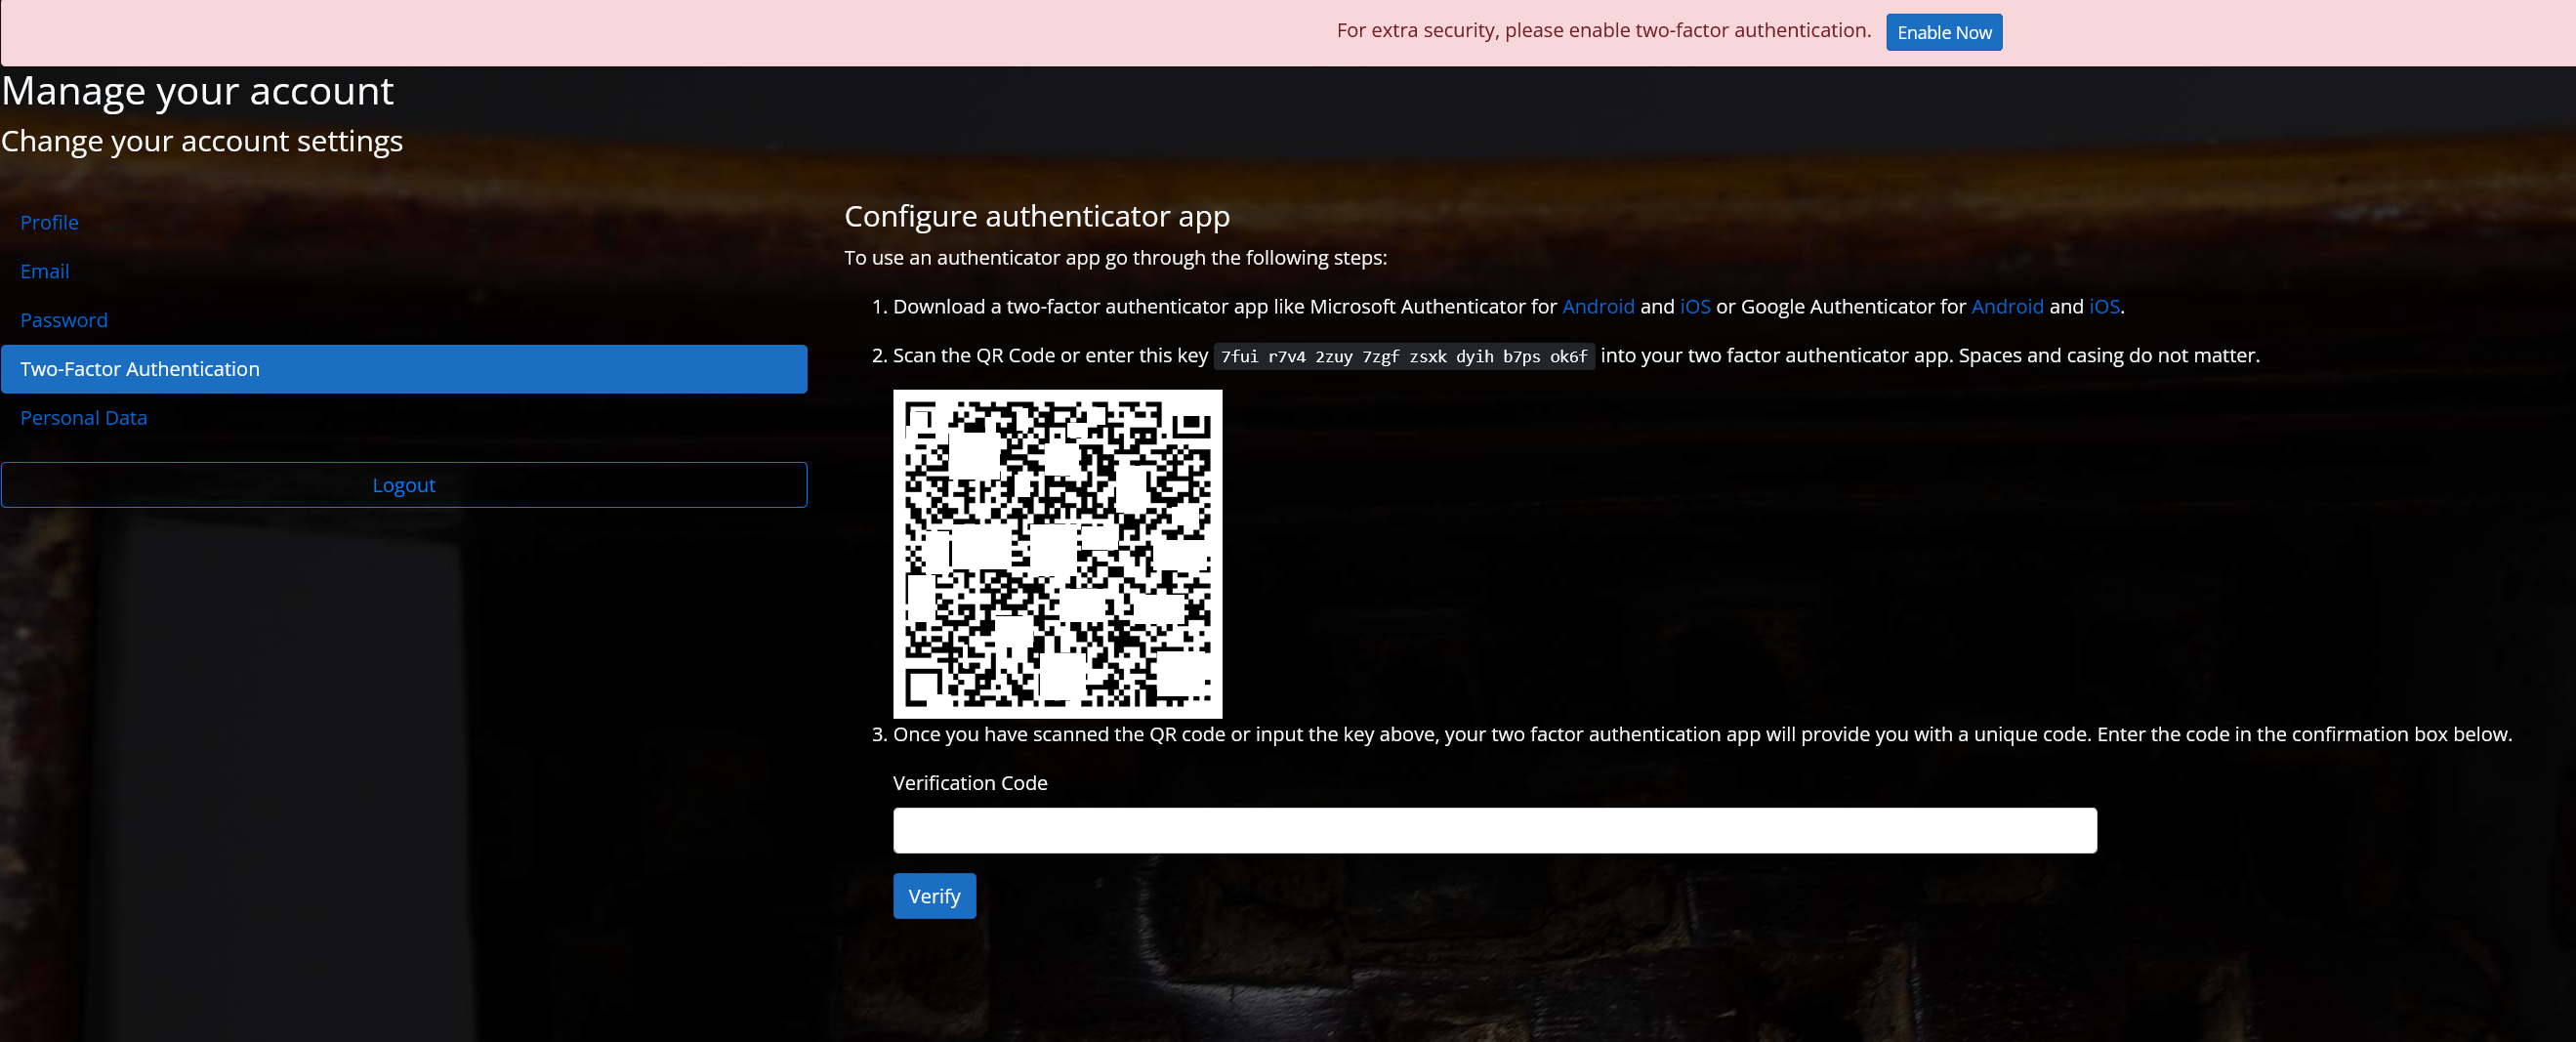
Task: Open the Password settings section
Action: [63, 320]
